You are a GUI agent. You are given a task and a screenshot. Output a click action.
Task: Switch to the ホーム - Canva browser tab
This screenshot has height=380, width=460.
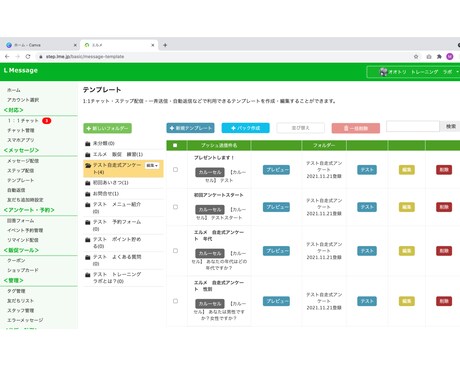click(40, 45)
